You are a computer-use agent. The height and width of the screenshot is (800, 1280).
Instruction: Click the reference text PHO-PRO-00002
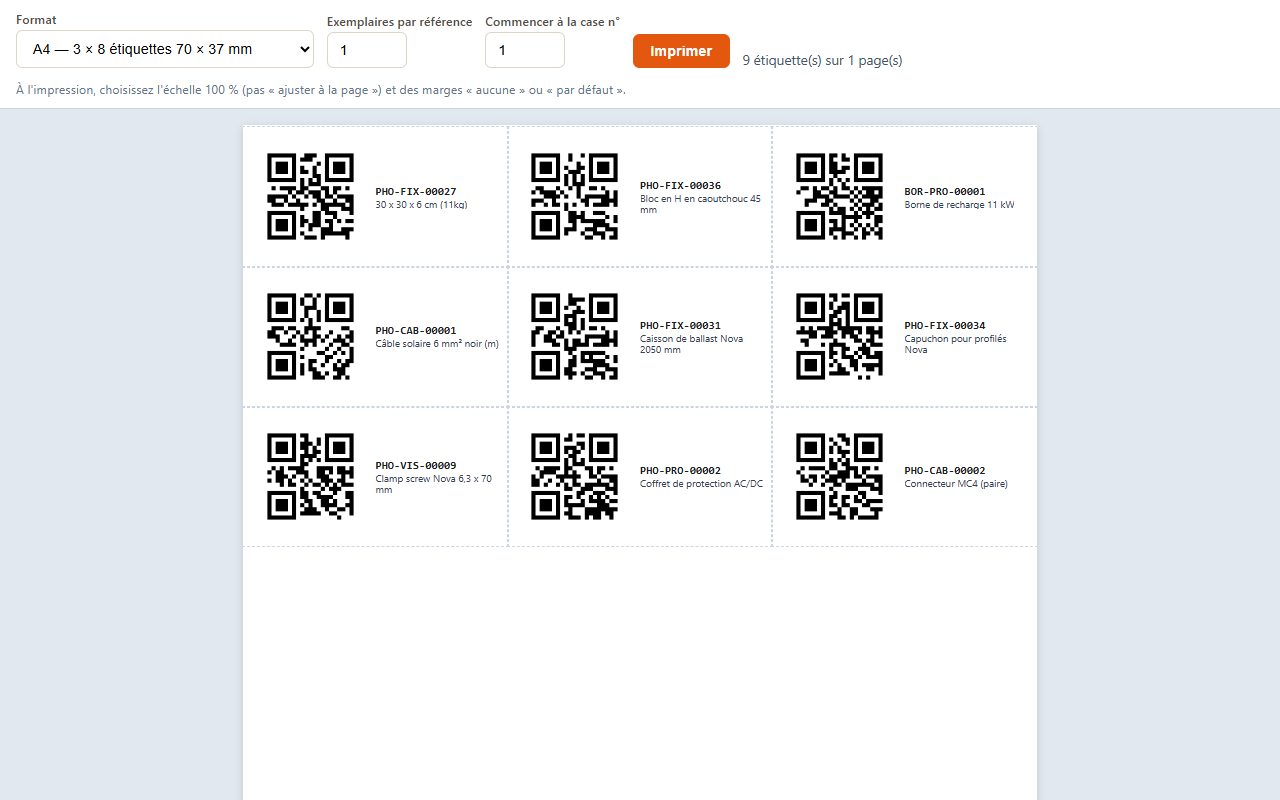680,471
